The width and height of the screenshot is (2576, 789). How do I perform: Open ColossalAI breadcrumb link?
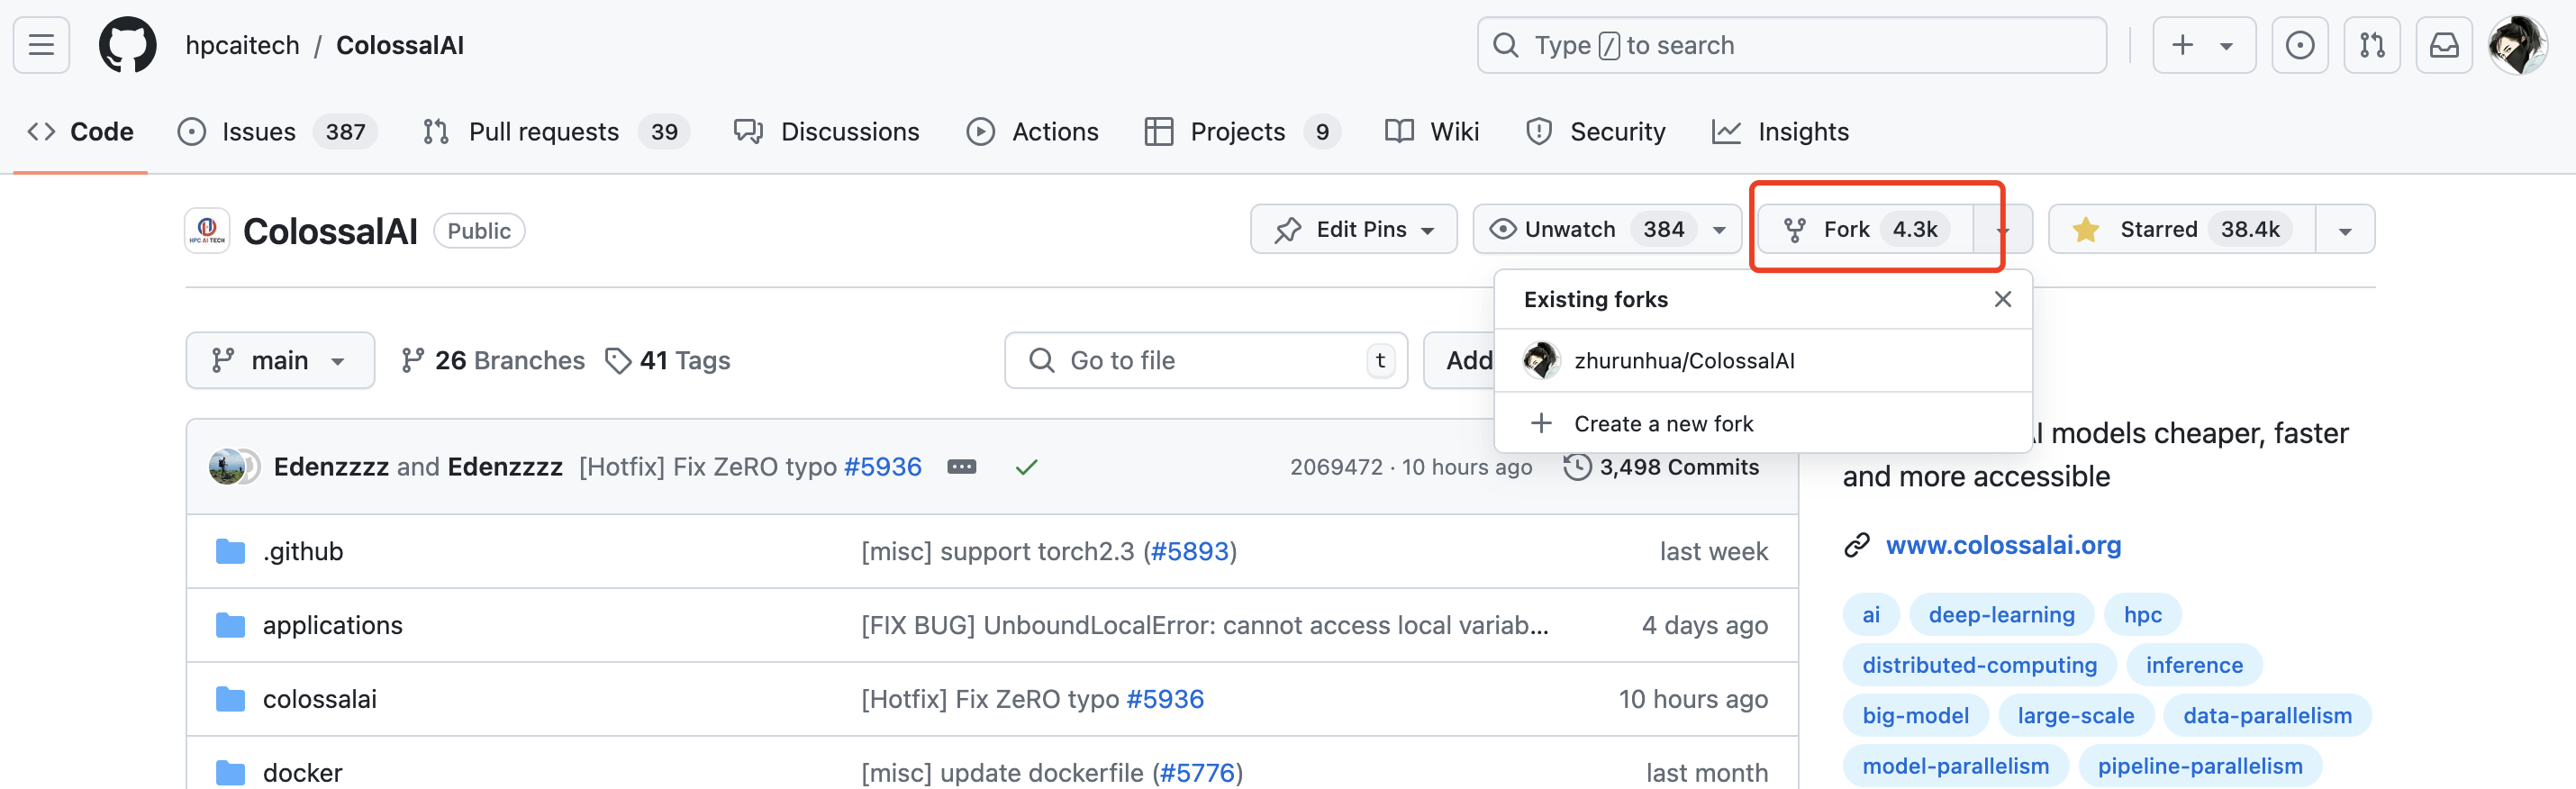tap(400, 45)
